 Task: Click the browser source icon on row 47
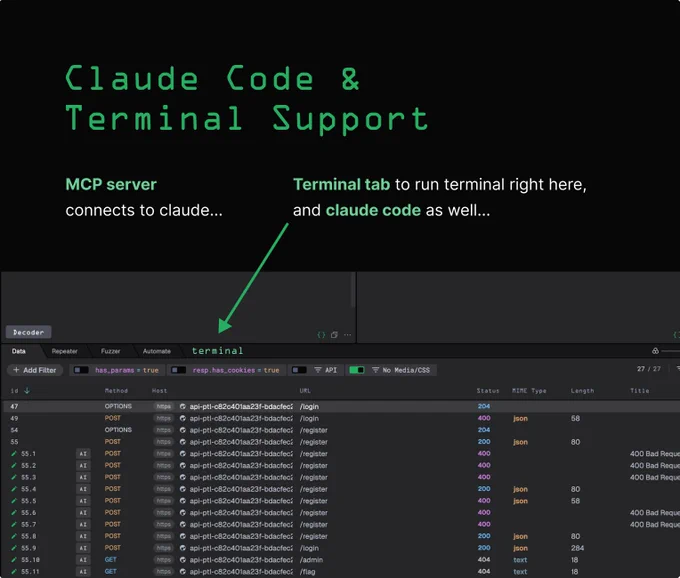click(183, 406)
